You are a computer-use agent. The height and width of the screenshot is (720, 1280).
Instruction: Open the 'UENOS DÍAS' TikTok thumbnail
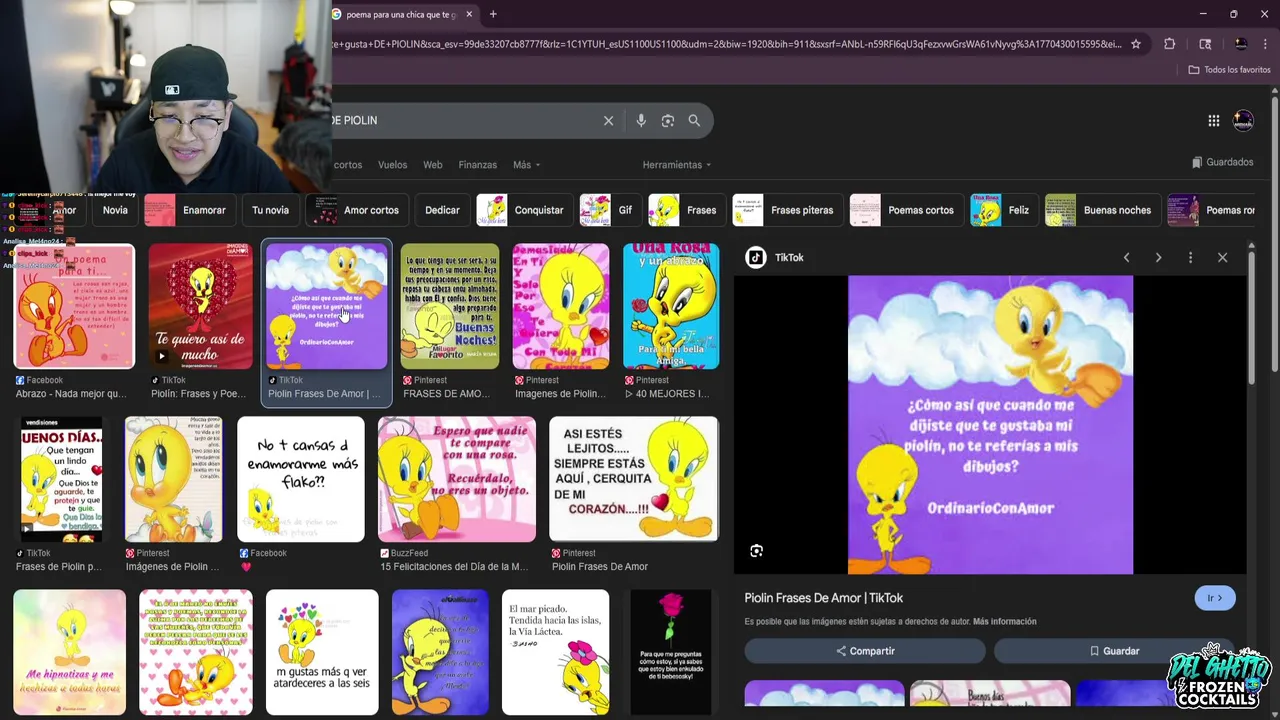point(62,480)
